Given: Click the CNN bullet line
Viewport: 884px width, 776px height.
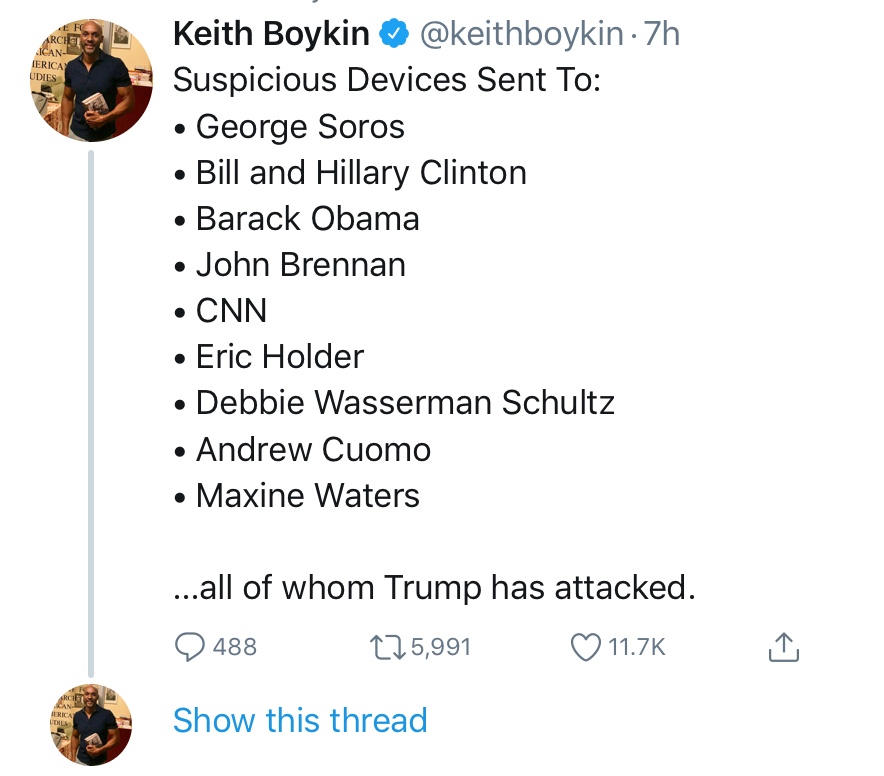Looking at the screenshot, I should coord(231,311).
